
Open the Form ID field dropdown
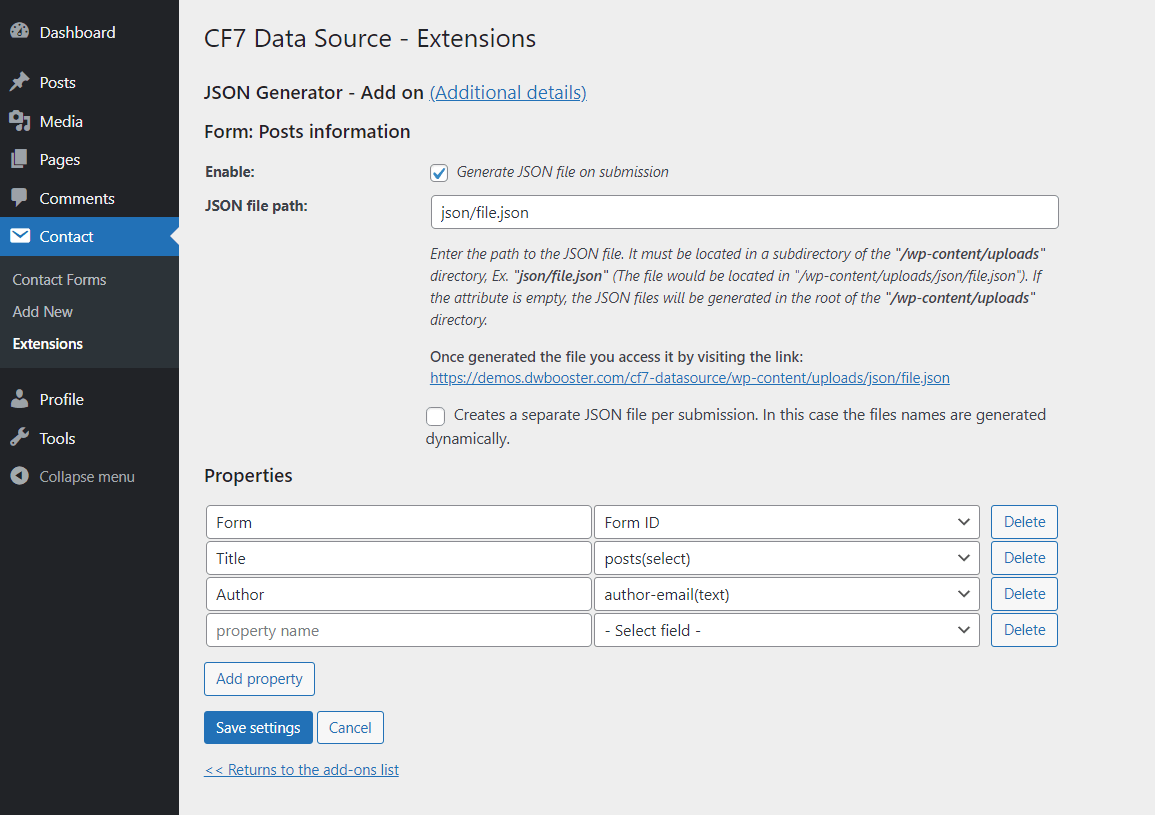coord(786,522)
